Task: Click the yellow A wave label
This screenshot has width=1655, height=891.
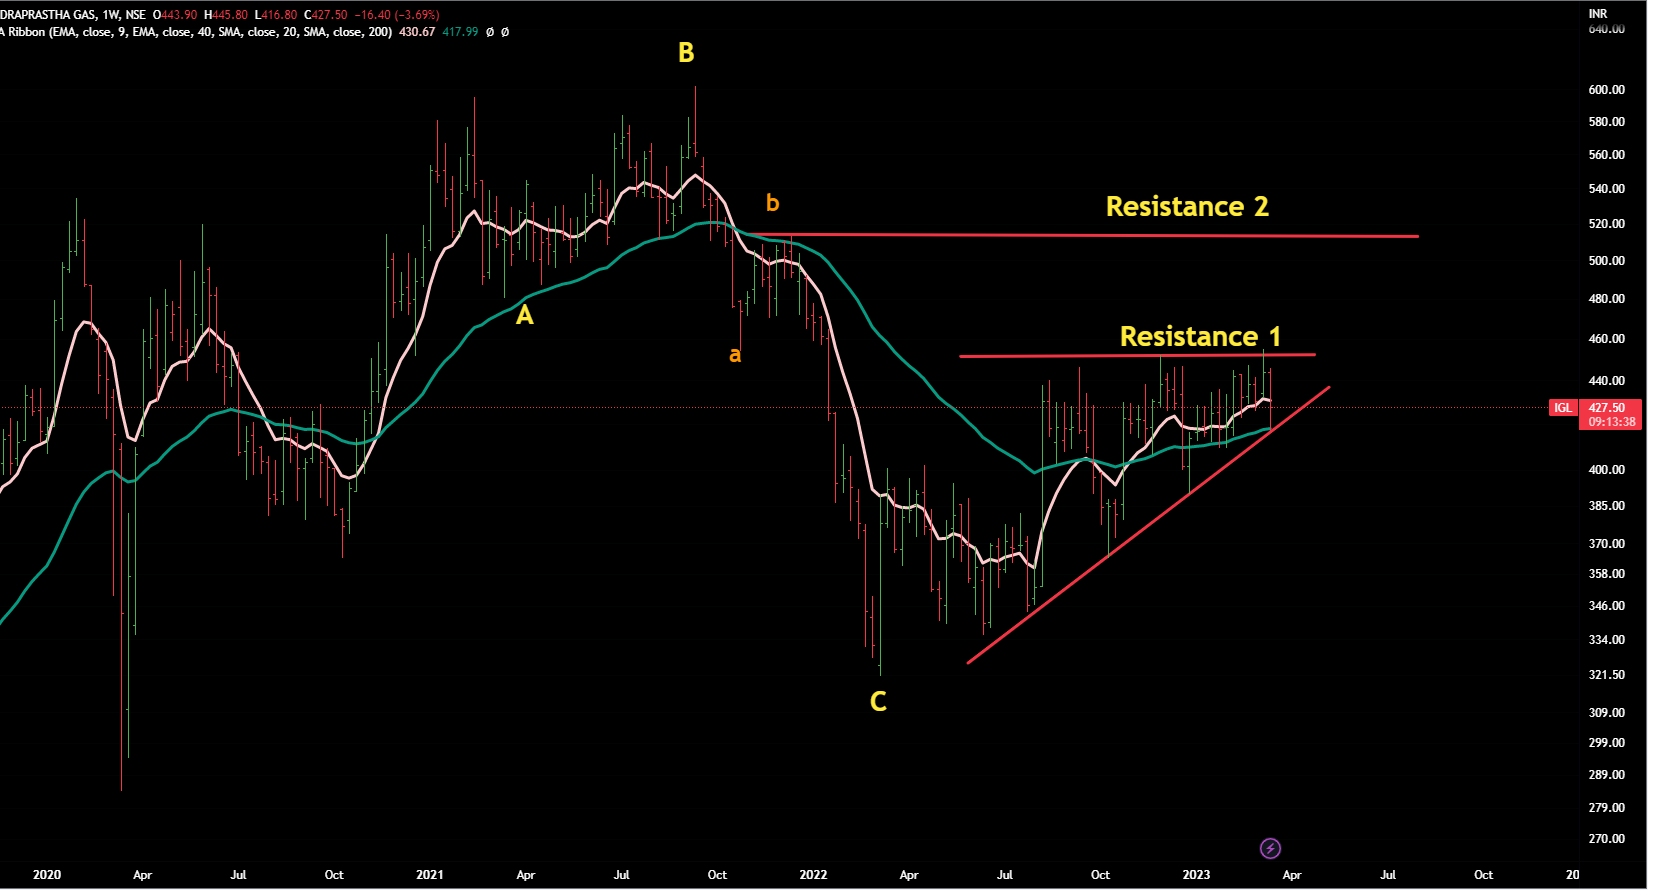Action: [524, 316]
